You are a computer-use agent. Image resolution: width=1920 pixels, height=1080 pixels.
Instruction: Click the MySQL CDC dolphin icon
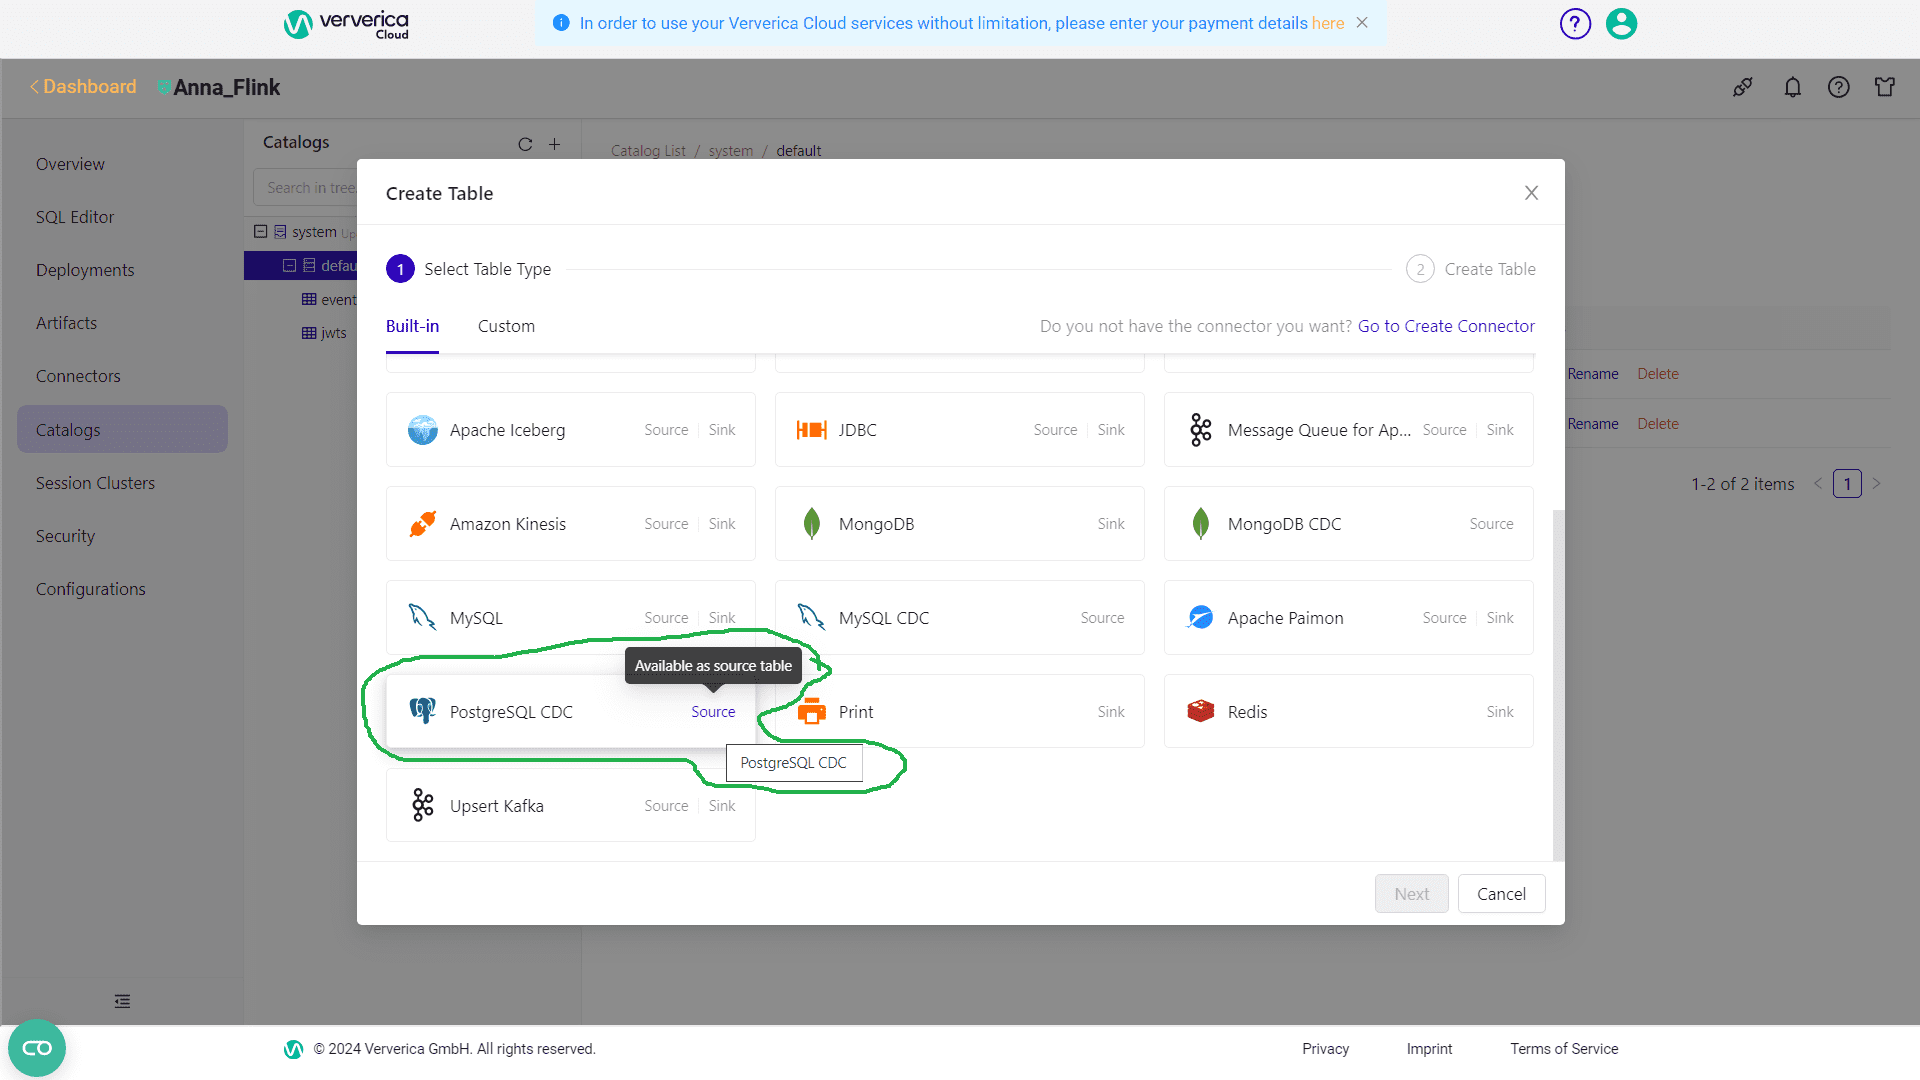pos(812,618)
